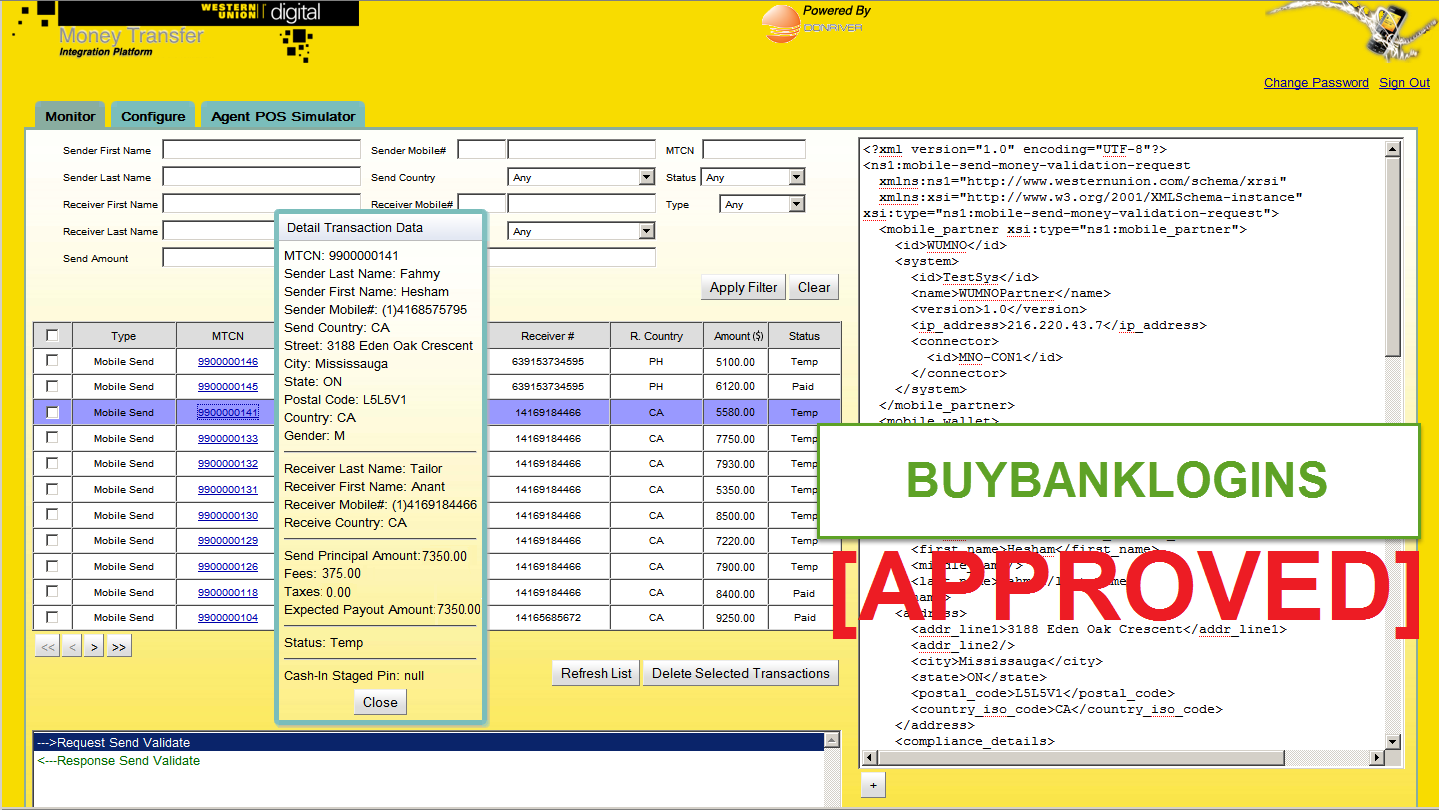The image size is (1439, 810).
Task: Open the Configure tab
Action: [153, 116]
